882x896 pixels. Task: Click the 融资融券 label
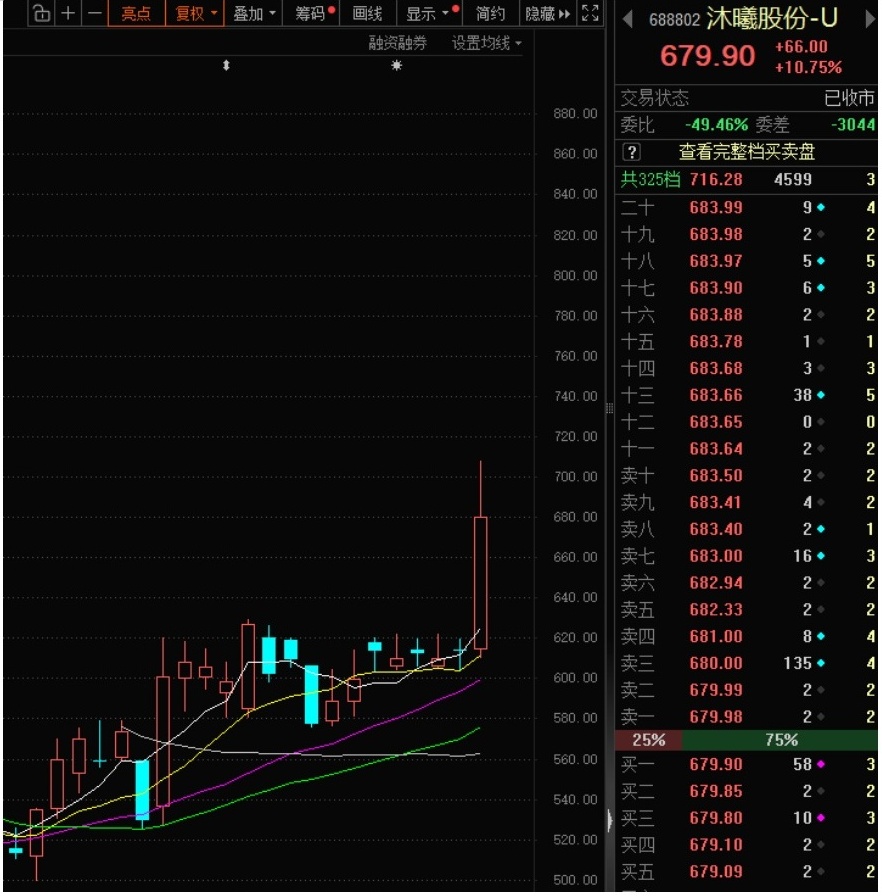coord(398,43)
